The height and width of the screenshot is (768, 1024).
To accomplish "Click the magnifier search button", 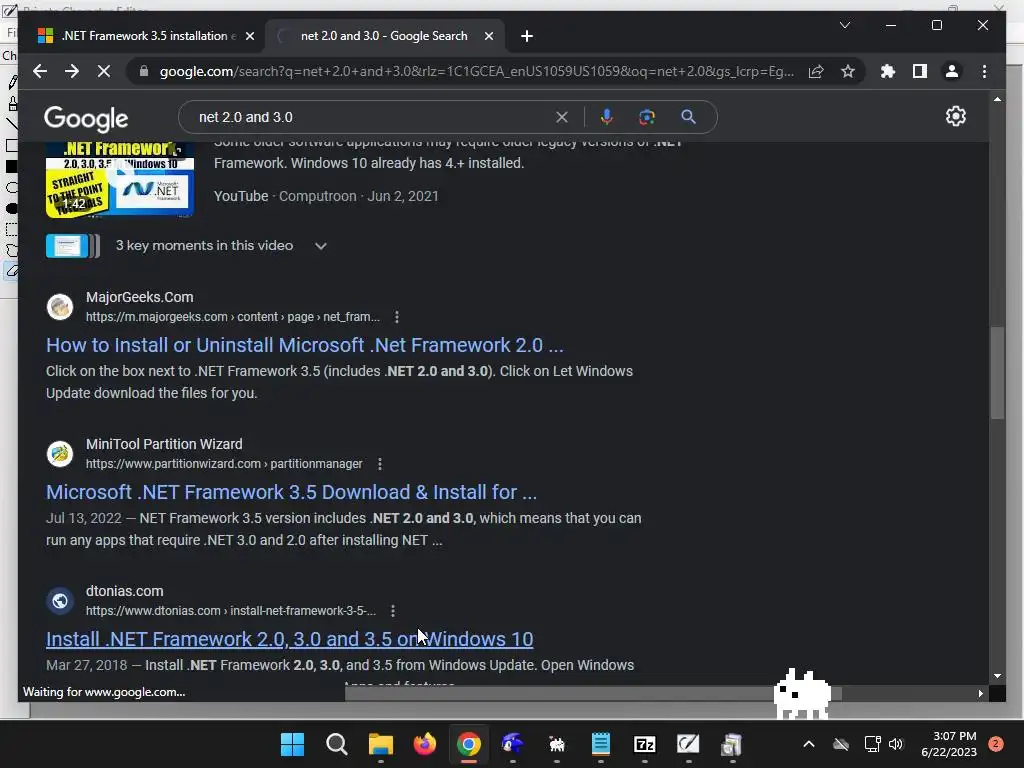I will coord(688,117).
